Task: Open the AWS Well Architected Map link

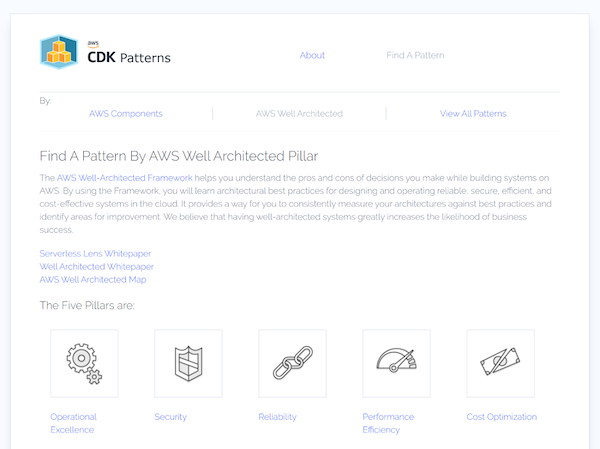Action: (93, 280)
